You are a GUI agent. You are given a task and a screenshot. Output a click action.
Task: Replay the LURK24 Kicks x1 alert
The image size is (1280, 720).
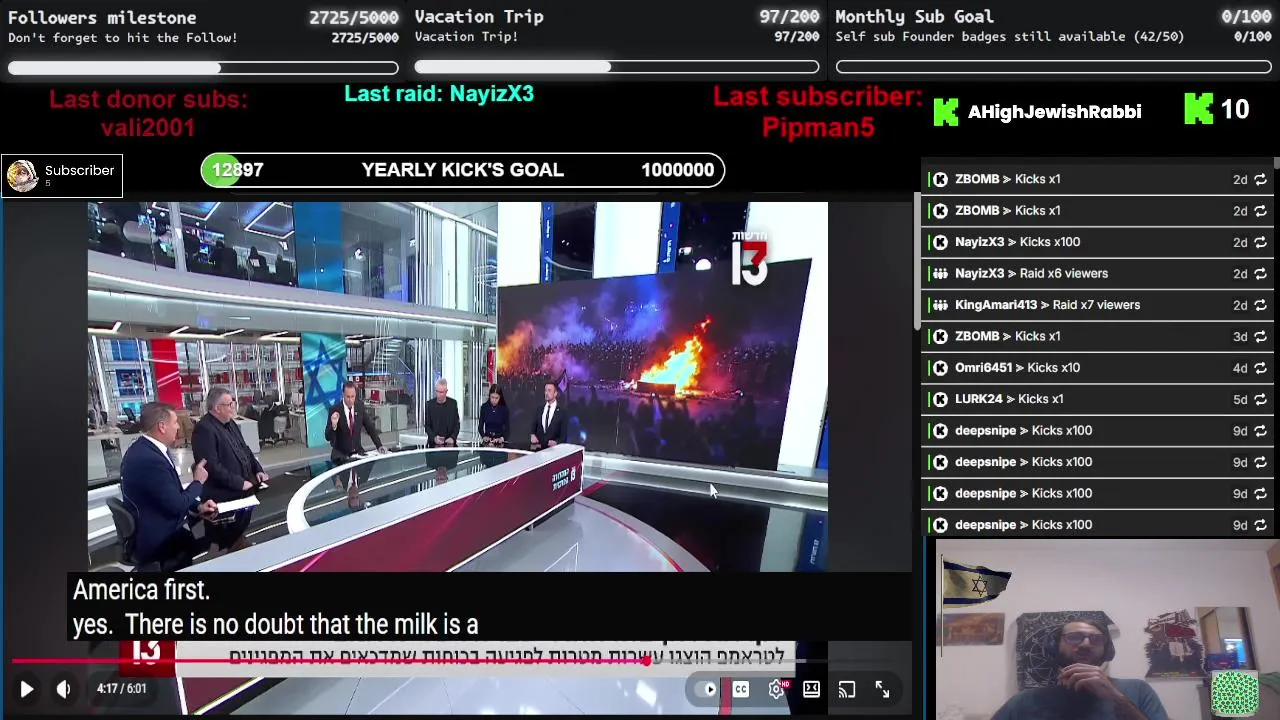pyautogui.click(x=1260, y=399)
